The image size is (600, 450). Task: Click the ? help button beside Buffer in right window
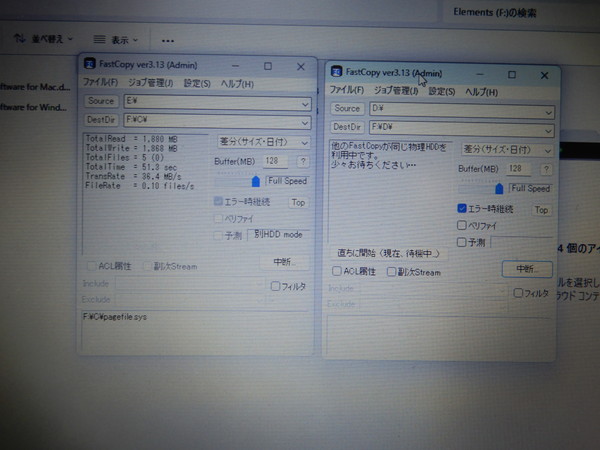pos(545,169)
